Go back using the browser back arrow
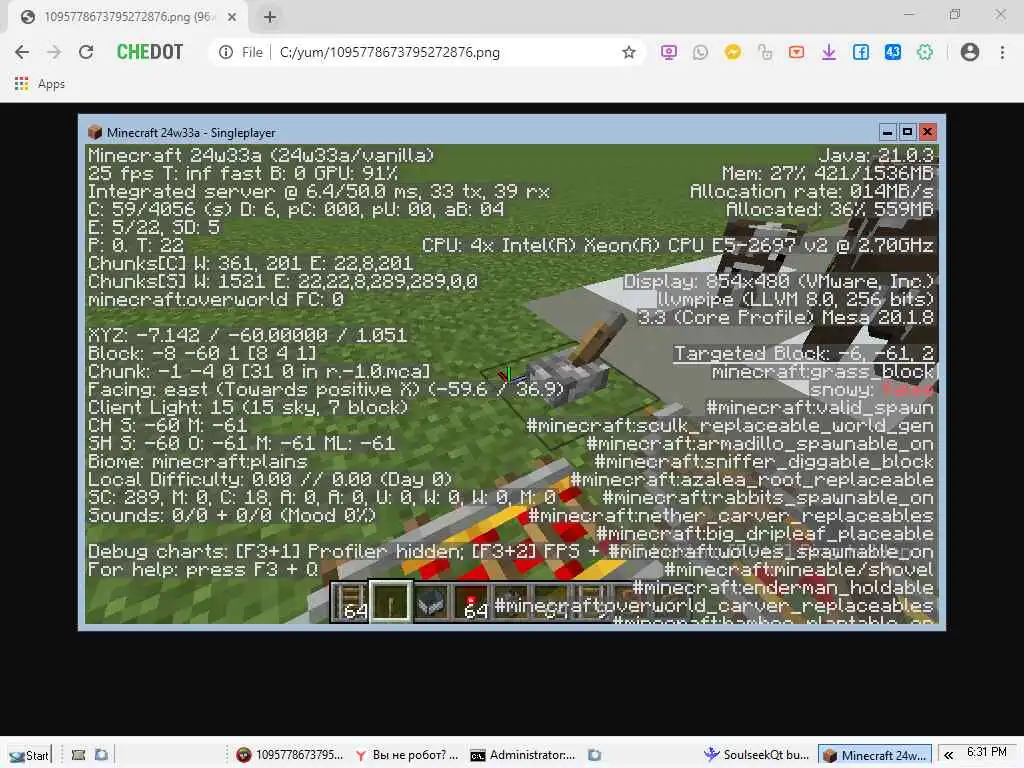1024x768 pixels. point(22,52)
